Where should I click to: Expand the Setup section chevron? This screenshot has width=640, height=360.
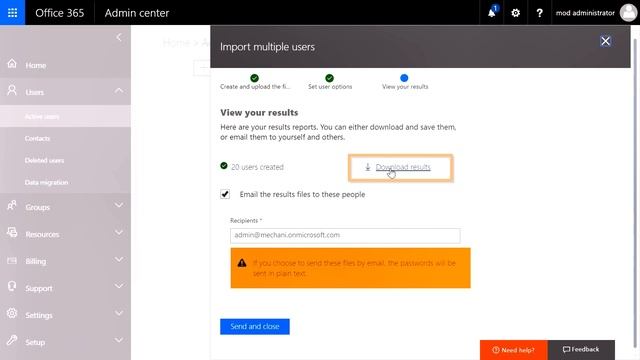coord(119,340)
